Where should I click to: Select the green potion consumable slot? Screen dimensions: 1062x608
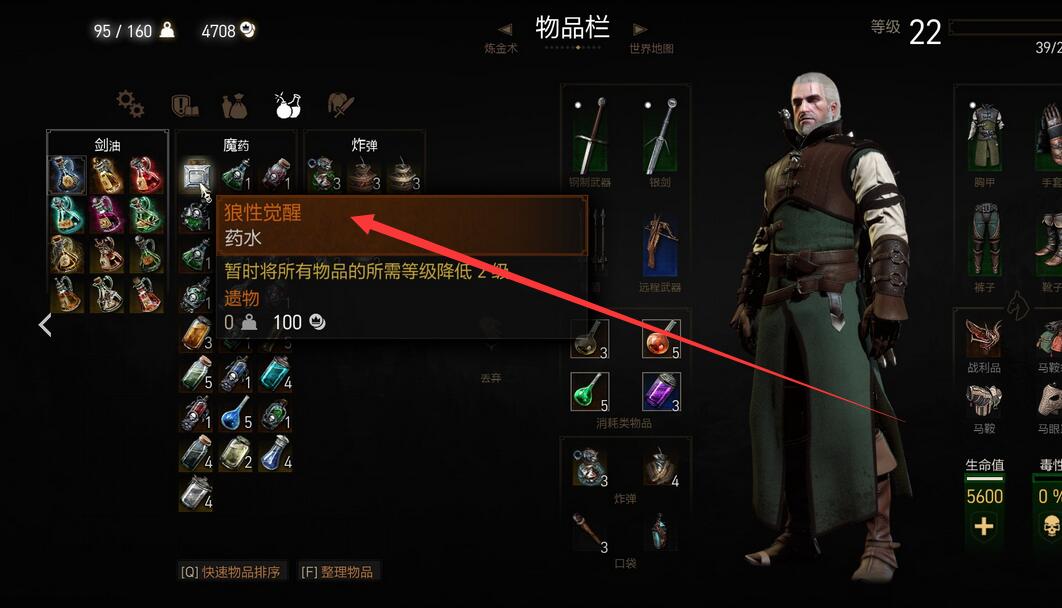tap(590, 391)
